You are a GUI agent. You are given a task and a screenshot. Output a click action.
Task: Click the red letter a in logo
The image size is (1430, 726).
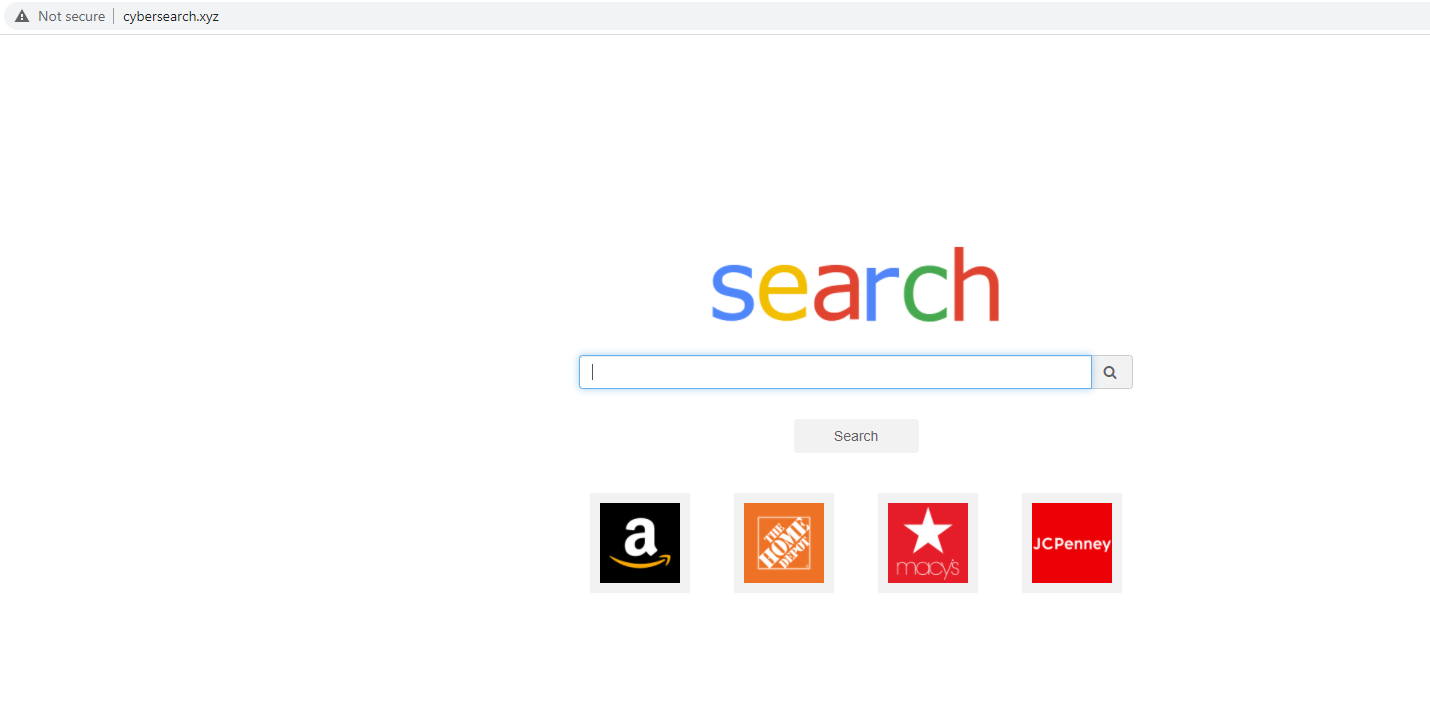(836, 293)
